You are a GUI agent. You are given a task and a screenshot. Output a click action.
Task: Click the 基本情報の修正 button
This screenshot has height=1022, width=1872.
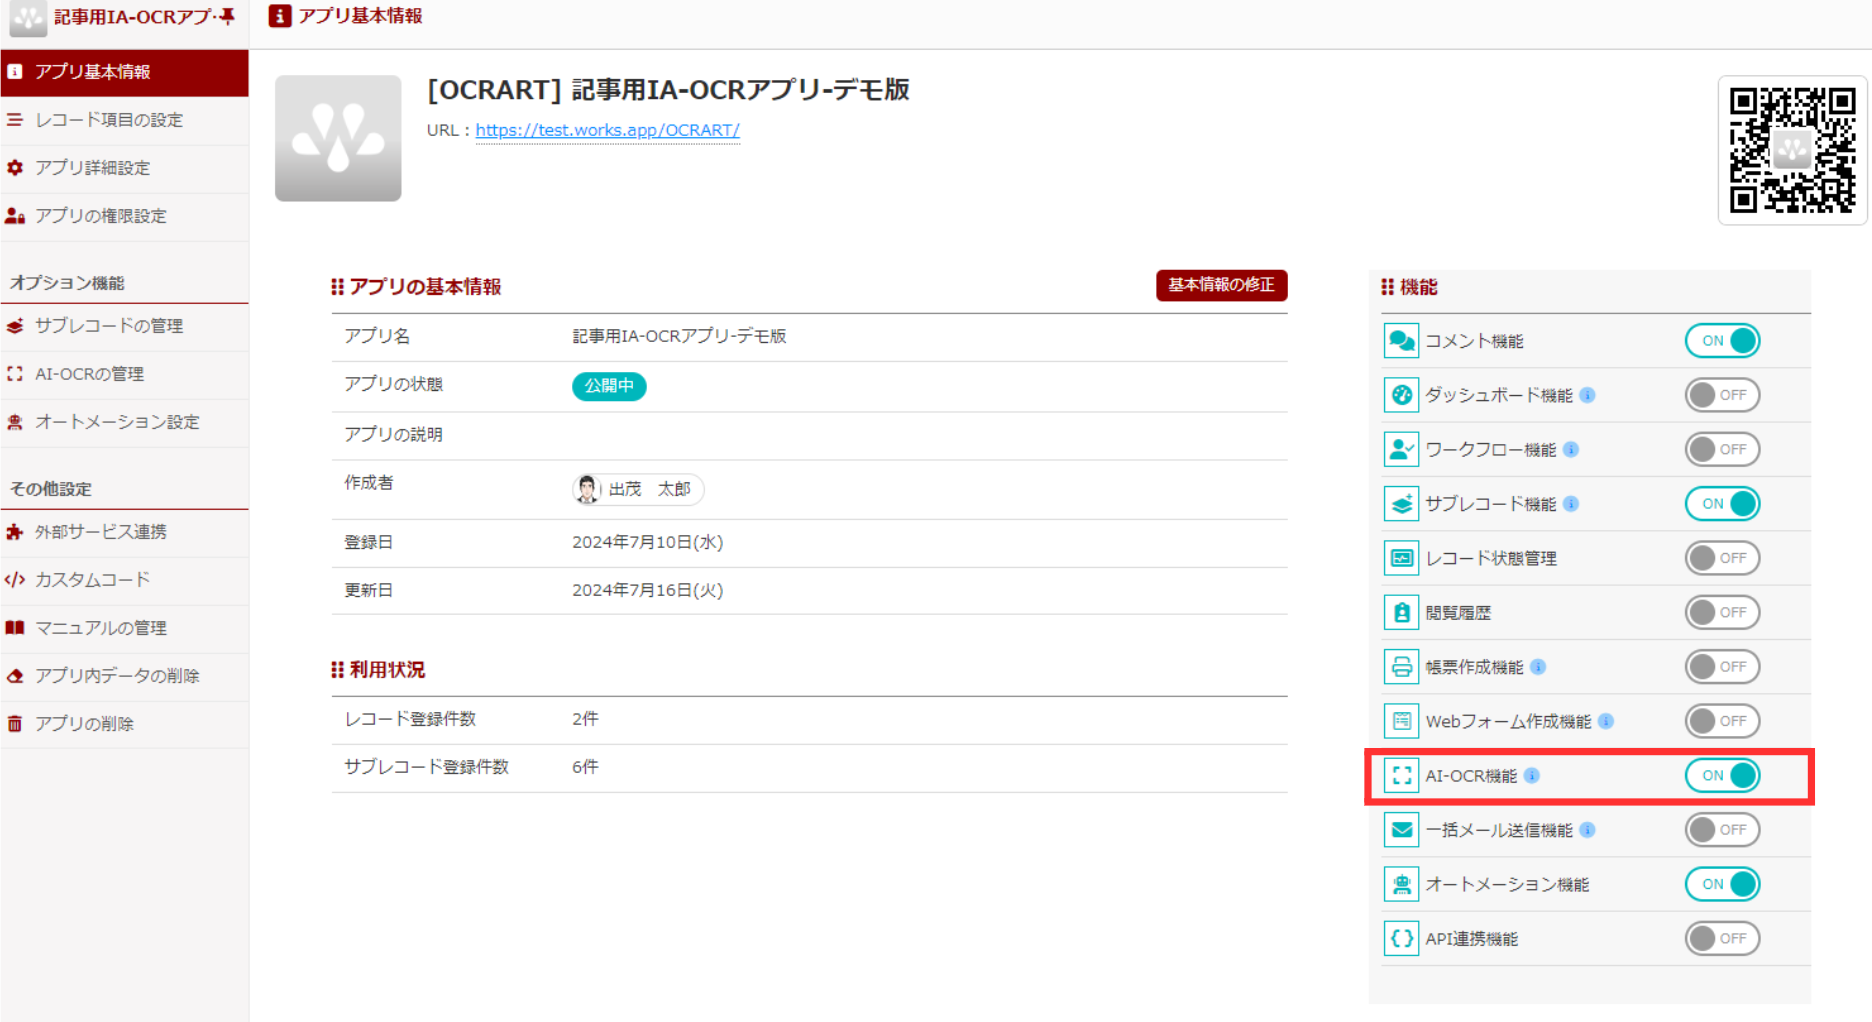[x=1221, y=285]
